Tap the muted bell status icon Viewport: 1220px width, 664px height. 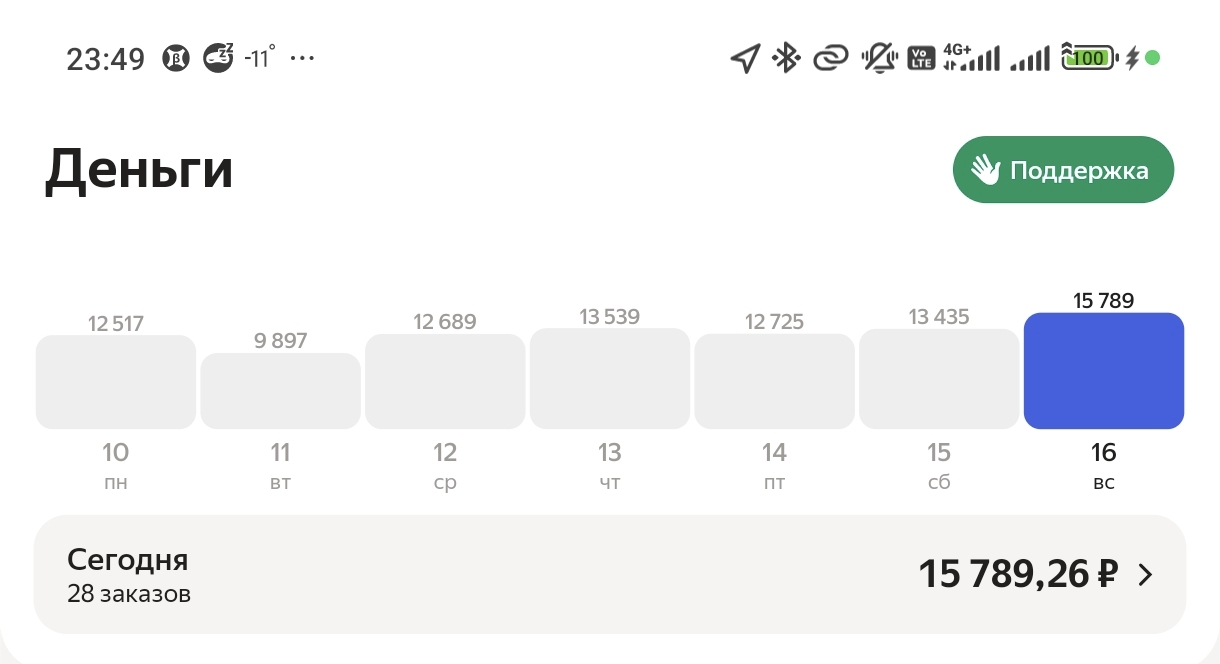point(879,58)
